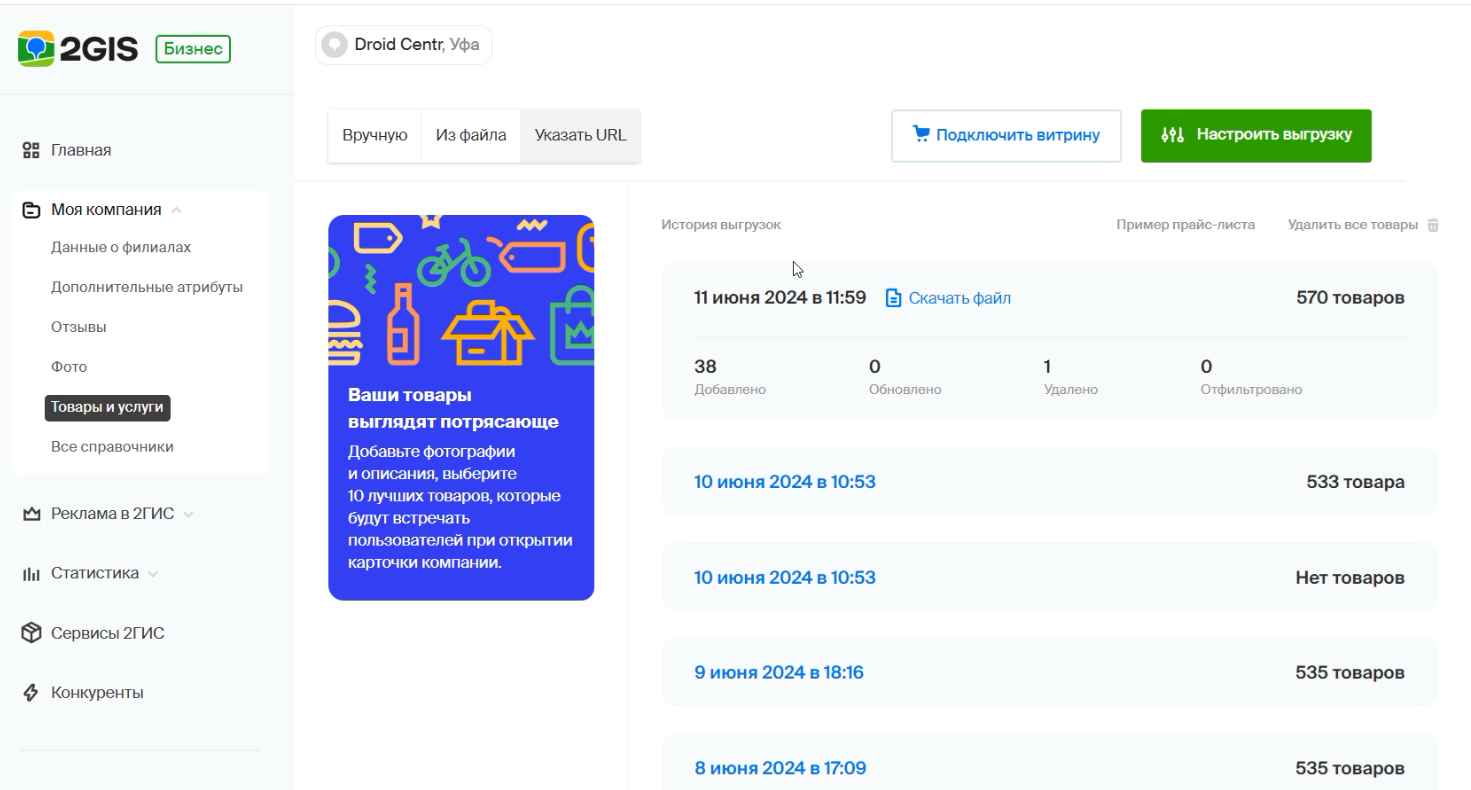Click the sliders icon on Настроить выгрузку
Viewport: 1471px width, 790px height.
1172,135
